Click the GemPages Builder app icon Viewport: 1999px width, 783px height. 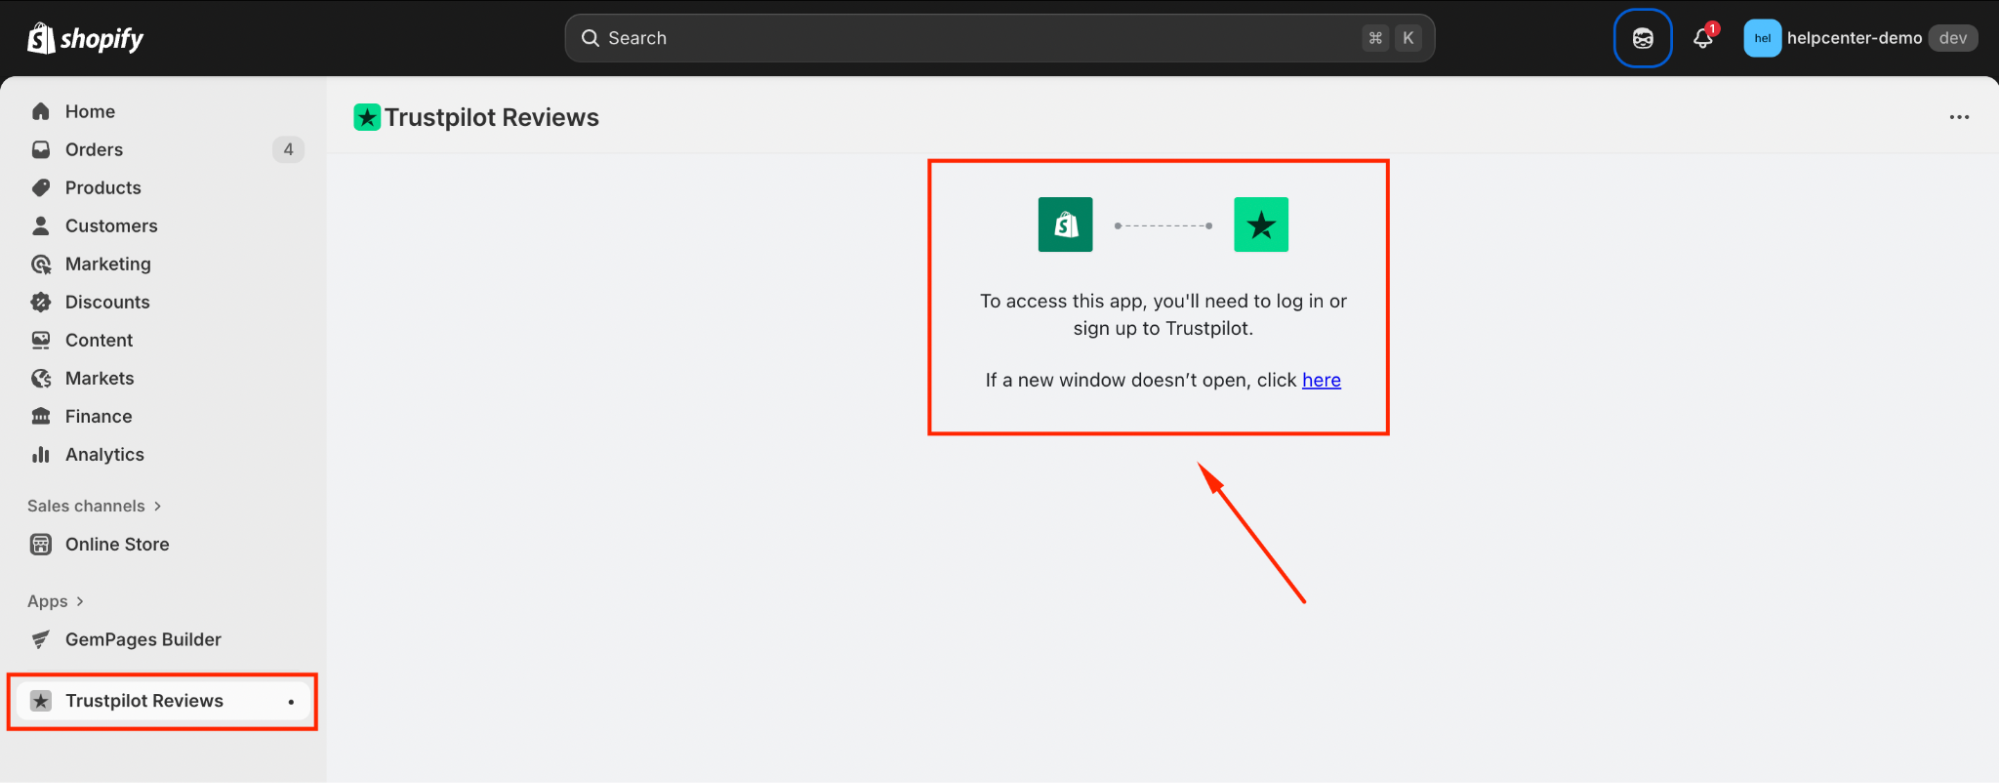click(41, 640)
